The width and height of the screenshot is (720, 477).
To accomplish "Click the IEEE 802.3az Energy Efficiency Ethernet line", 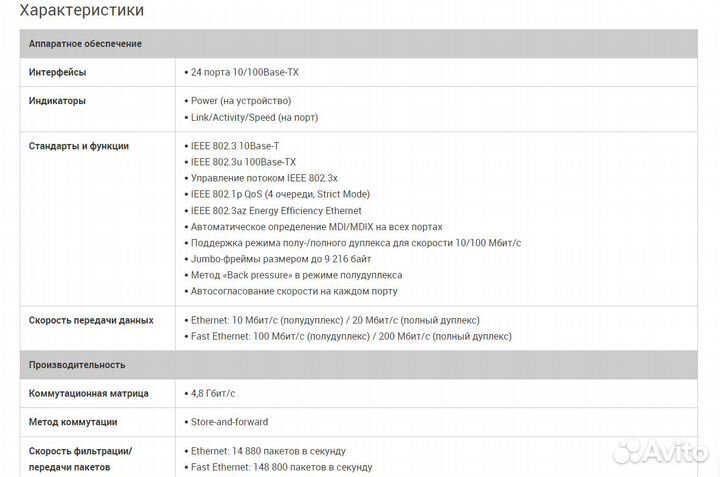I will (275, 211).
